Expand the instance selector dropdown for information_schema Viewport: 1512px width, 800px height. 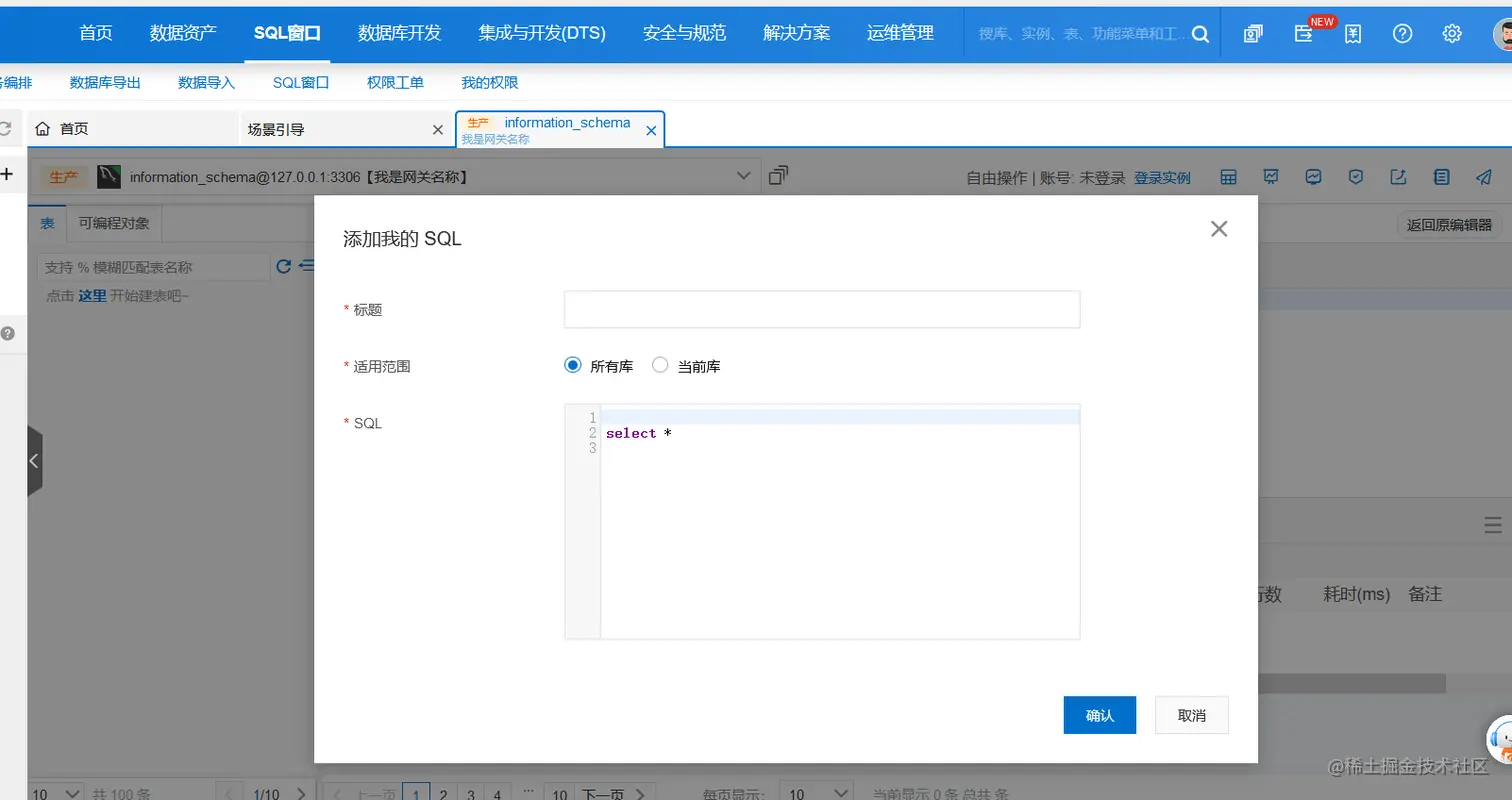click(x=743, y=176)
